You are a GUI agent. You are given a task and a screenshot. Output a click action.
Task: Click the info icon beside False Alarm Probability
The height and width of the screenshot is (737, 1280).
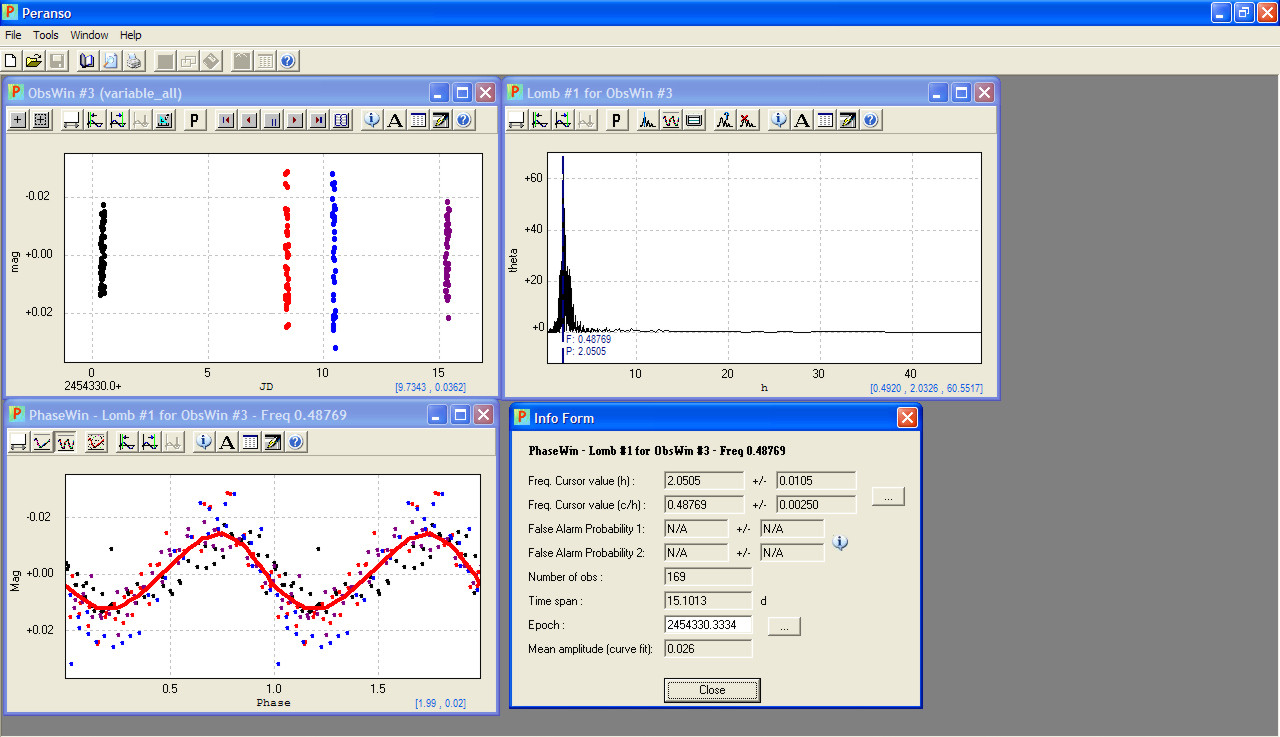tap(841, 543)
